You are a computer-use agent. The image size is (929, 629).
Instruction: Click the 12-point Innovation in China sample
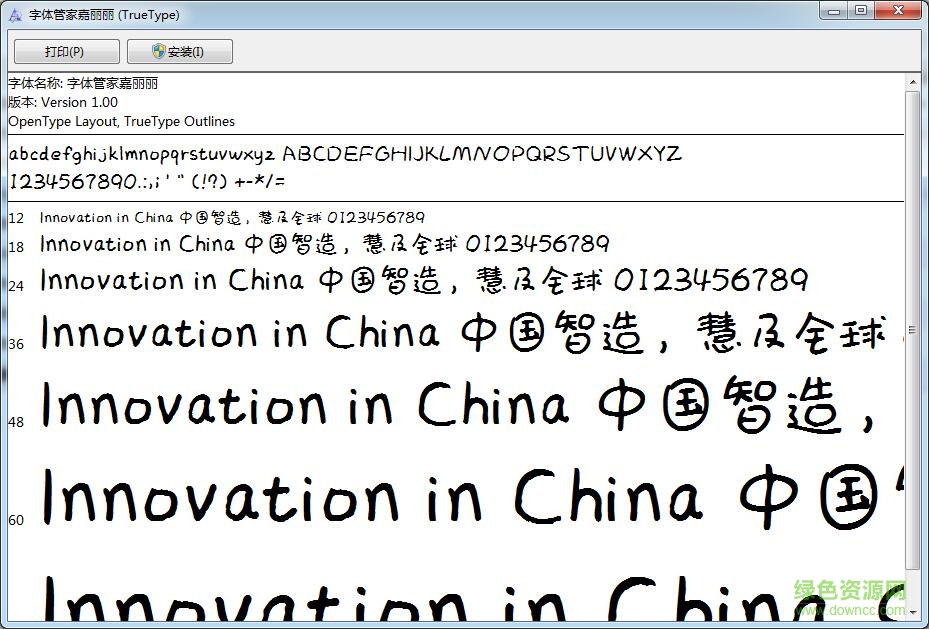click(x=232, y=218)
